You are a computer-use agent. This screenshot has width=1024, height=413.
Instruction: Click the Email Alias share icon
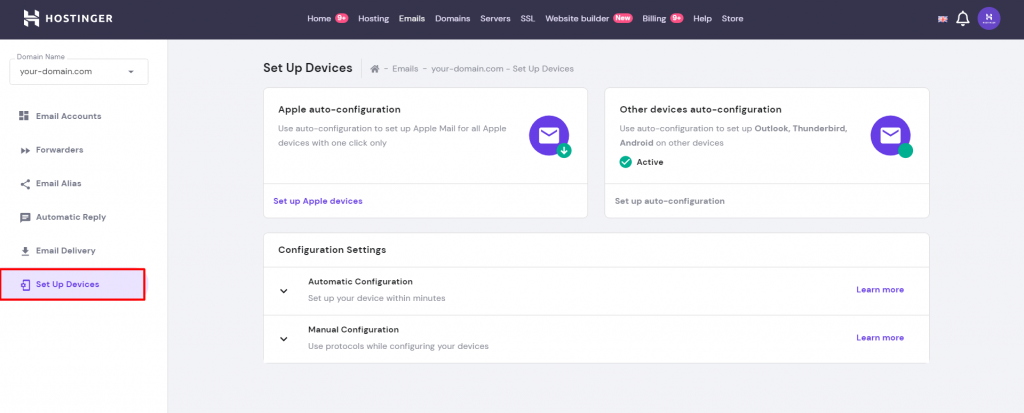point(25,184)
